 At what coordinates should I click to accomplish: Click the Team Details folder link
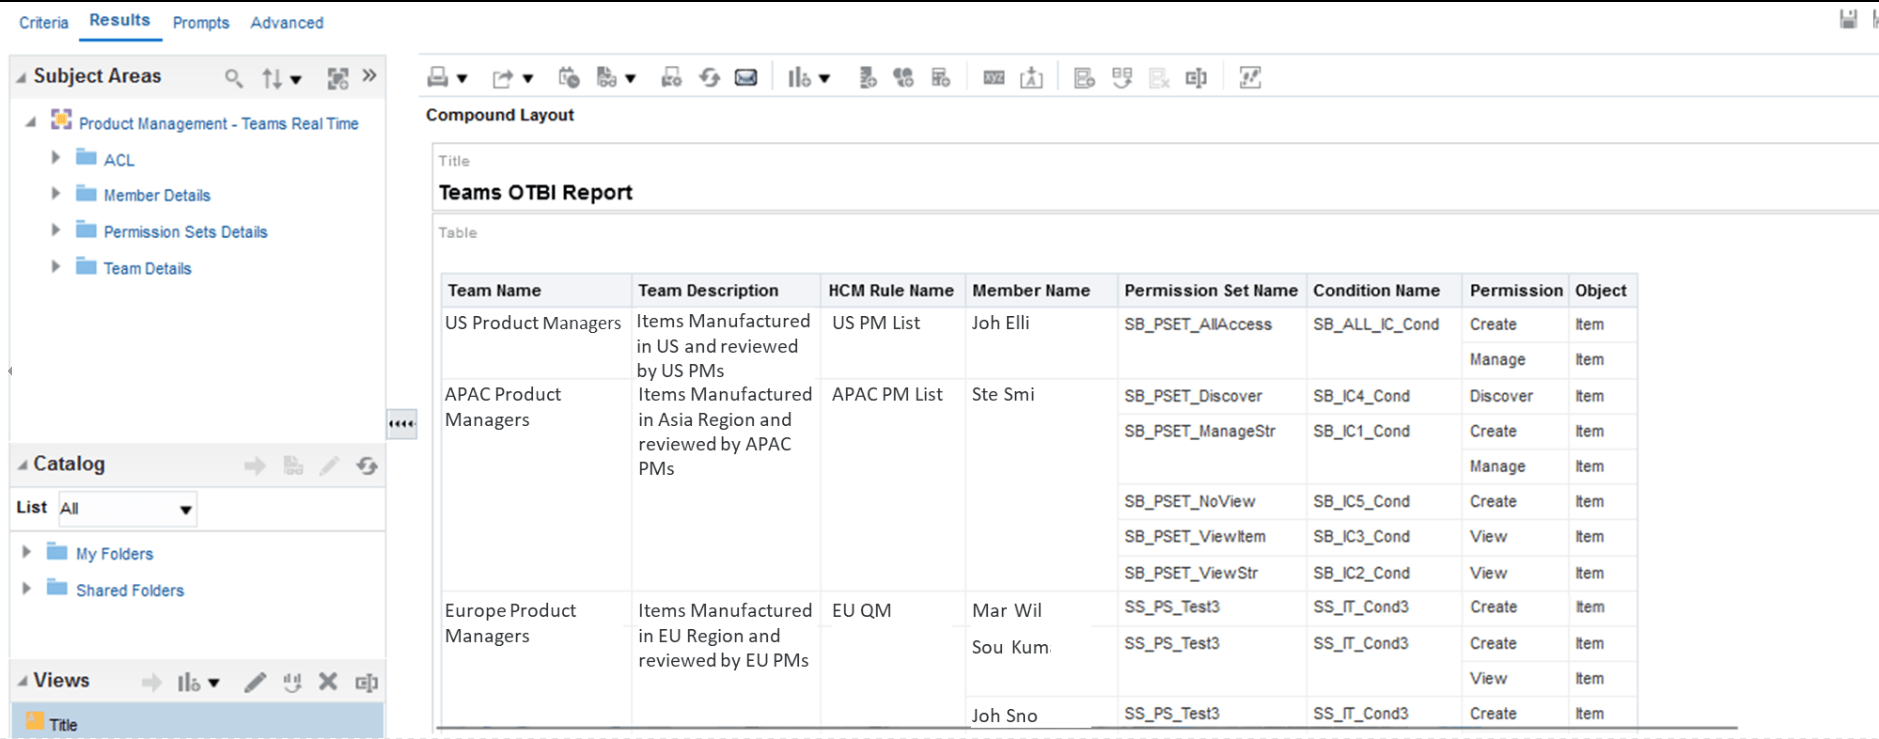147,268
